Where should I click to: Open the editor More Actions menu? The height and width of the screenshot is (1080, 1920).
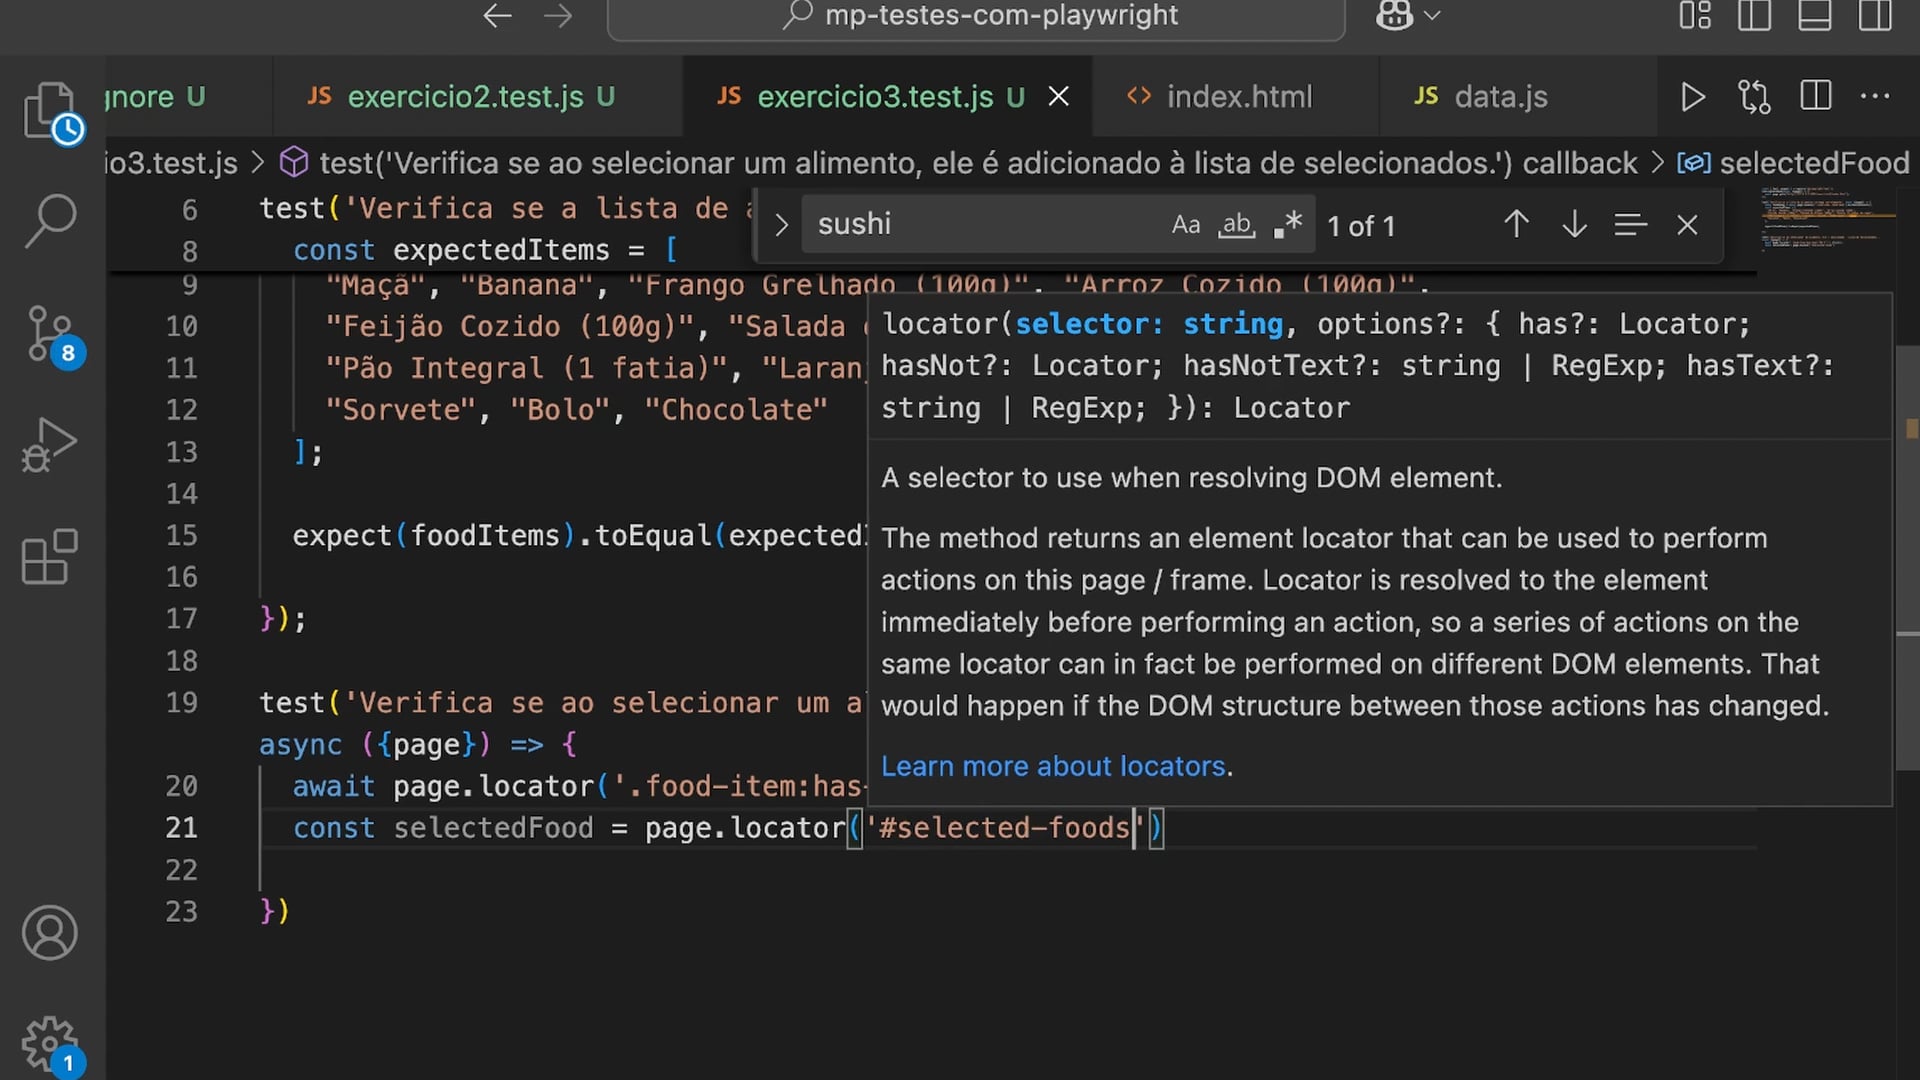1875,97
